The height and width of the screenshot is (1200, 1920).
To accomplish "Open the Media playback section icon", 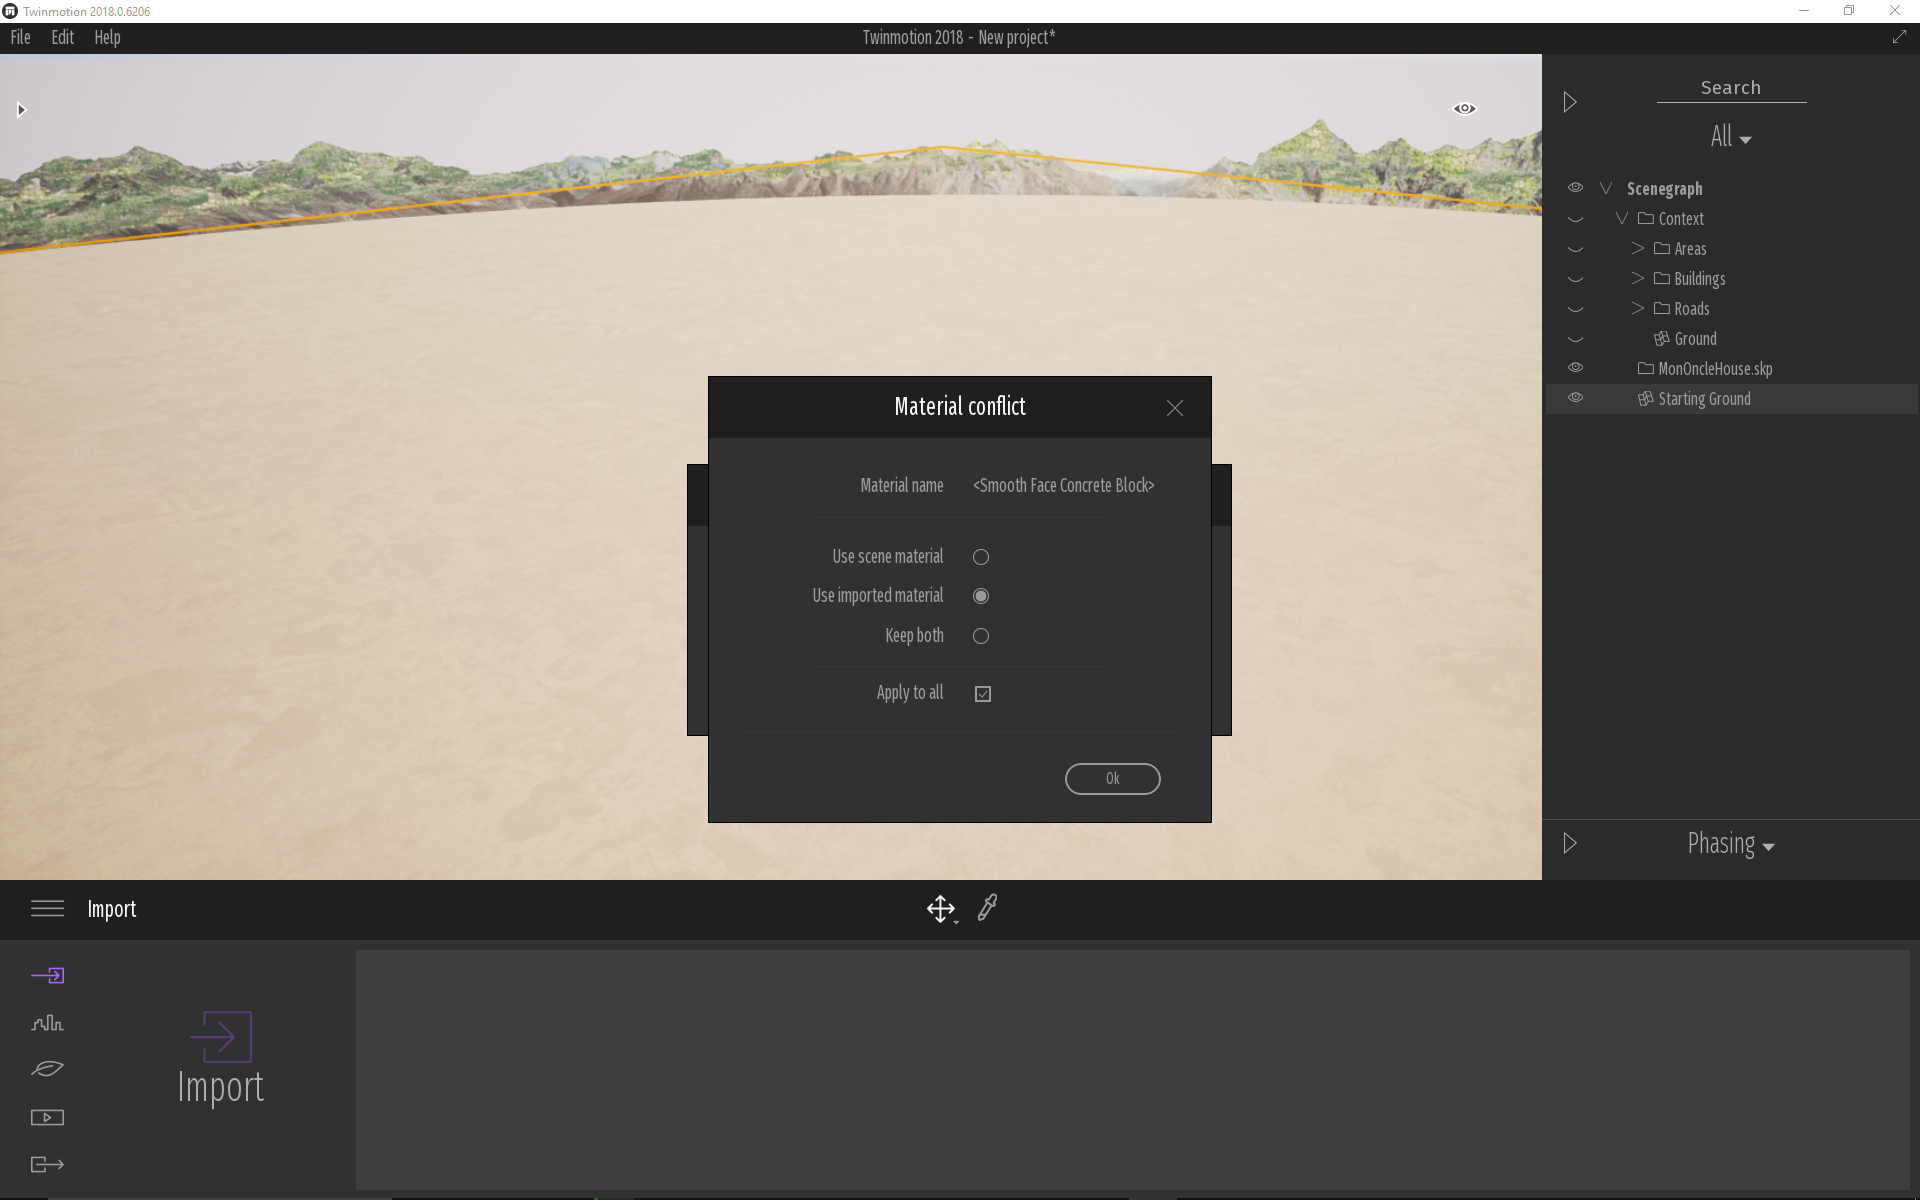I will [47, 1117].
